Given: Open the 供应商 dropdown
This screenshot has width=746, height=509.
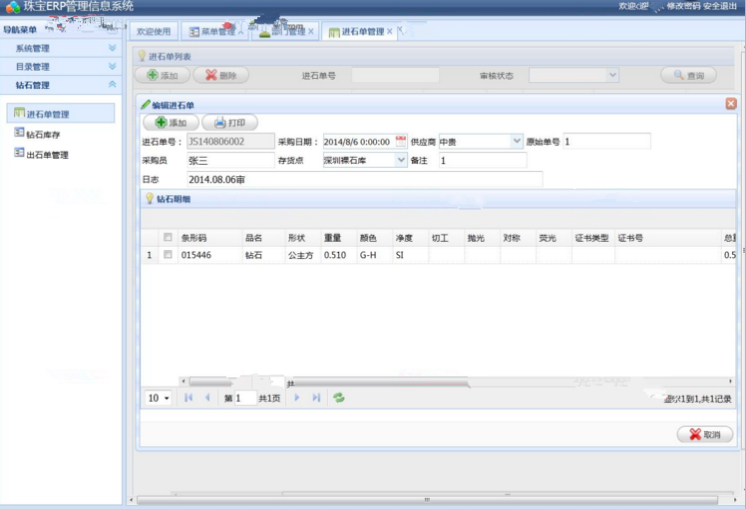Looking at the screenshot, I should click(516, 142).
